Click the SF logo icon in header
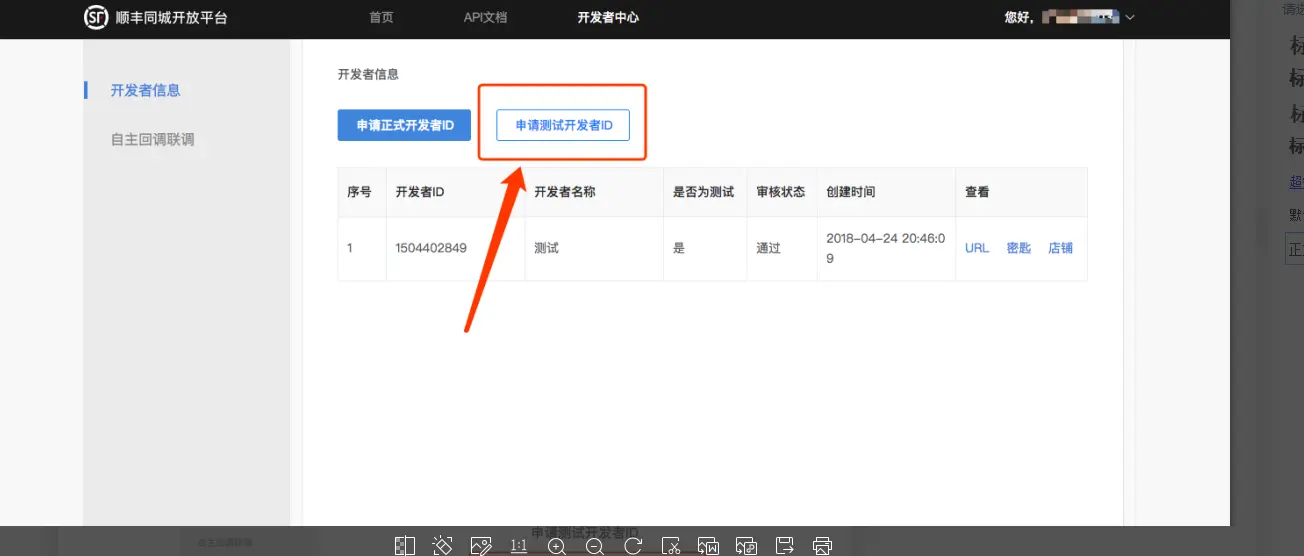The height and width of the screenshot is (556, 1304). 96,17
